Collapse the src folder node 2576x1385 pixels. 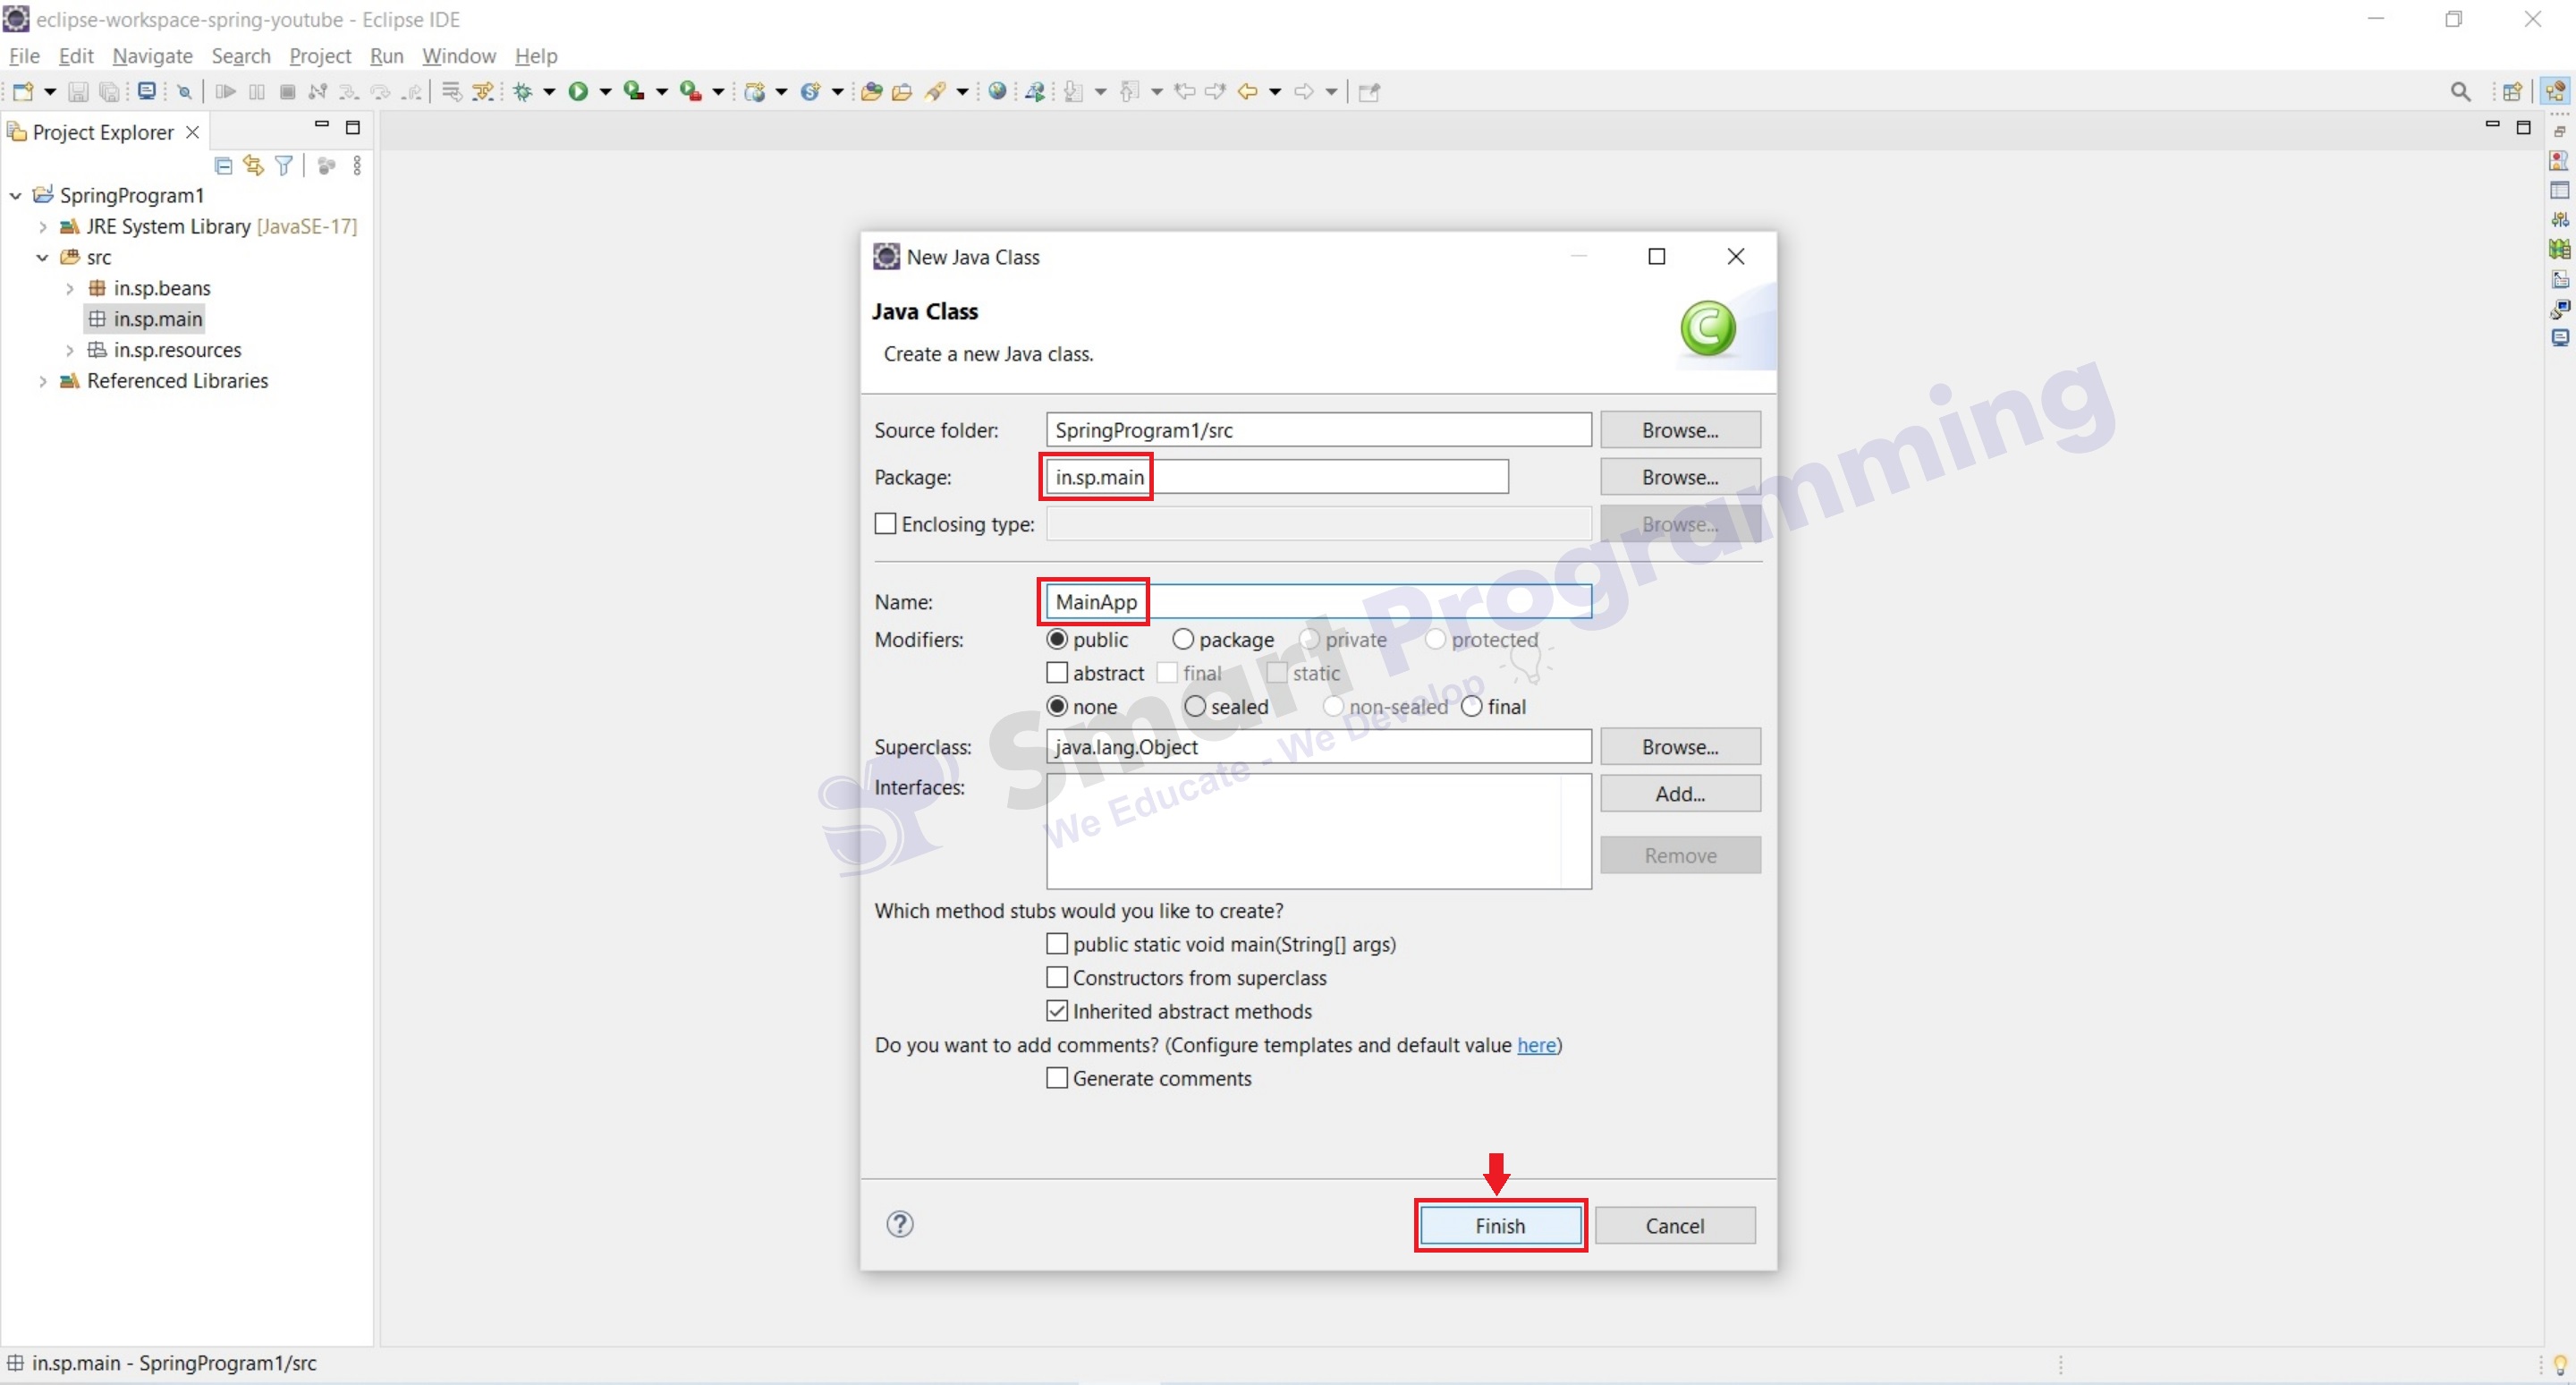click(42, 258)
